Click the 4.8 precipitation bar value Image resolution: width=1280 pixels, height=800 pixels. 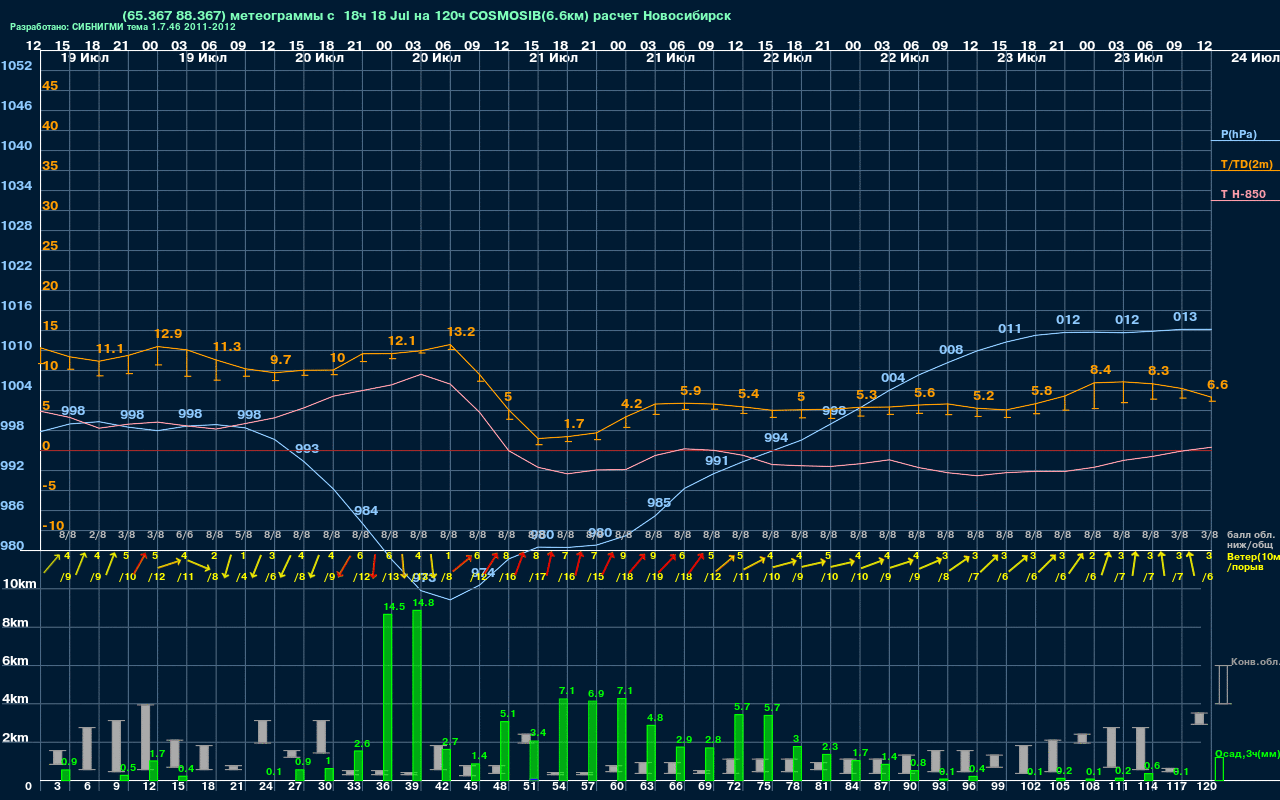coord(655,718)
